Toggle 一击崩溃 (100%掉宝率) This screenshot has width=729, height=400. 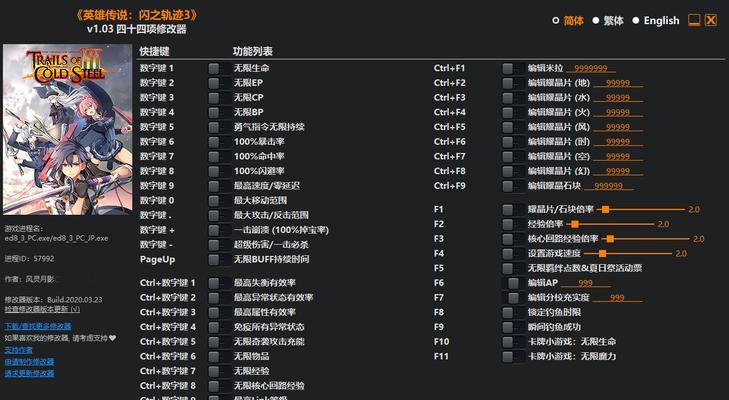(x=219, y=230)
